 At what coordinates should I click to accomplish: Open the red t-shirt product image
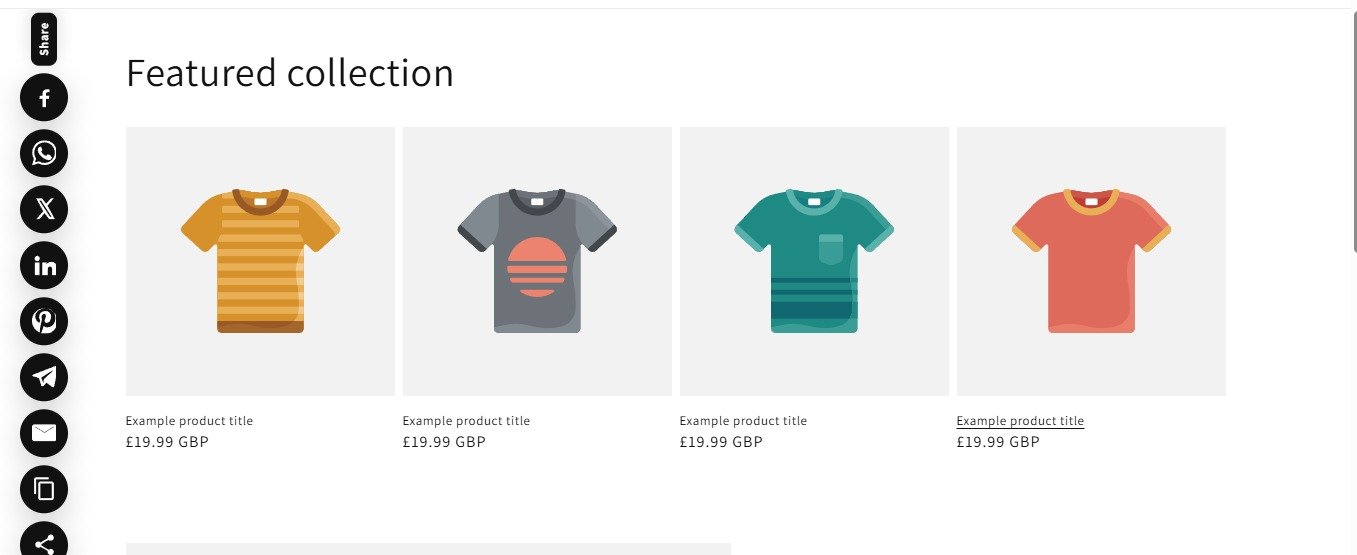pos(1091,261)
